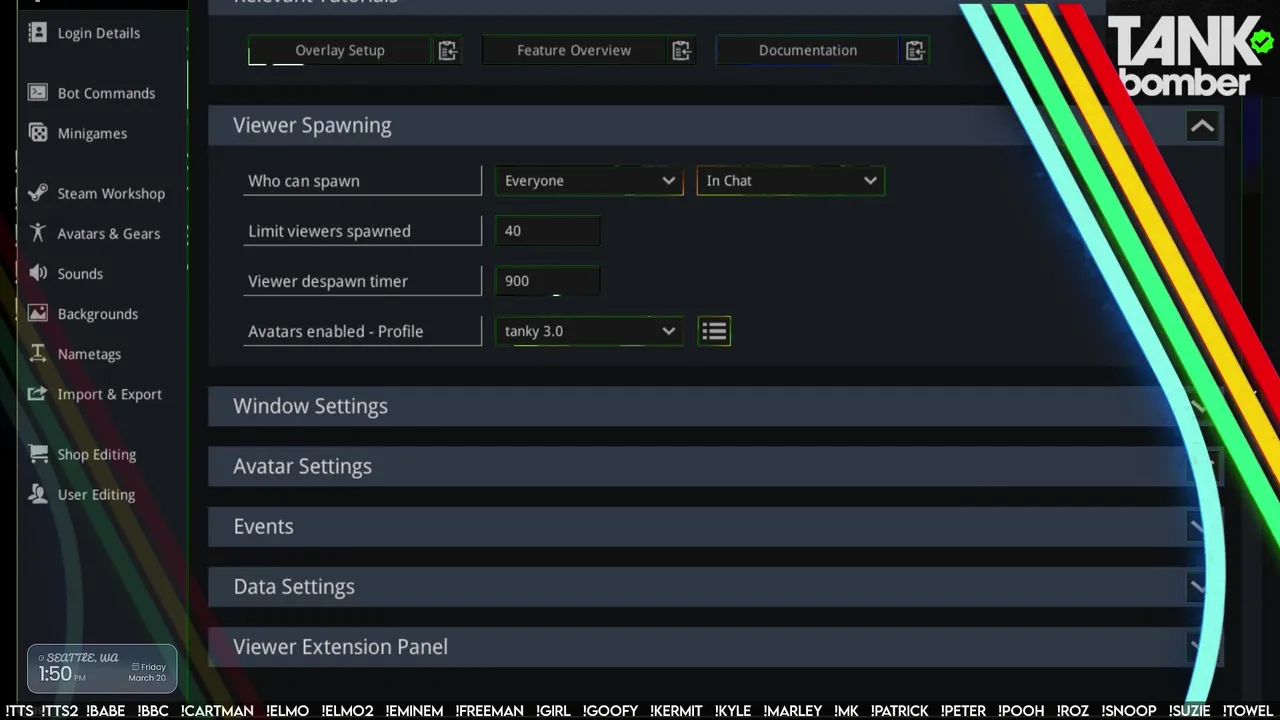Expand the Avatar Settings section
This screenshot has height=720, width=1280.
(x=714, y=466)
